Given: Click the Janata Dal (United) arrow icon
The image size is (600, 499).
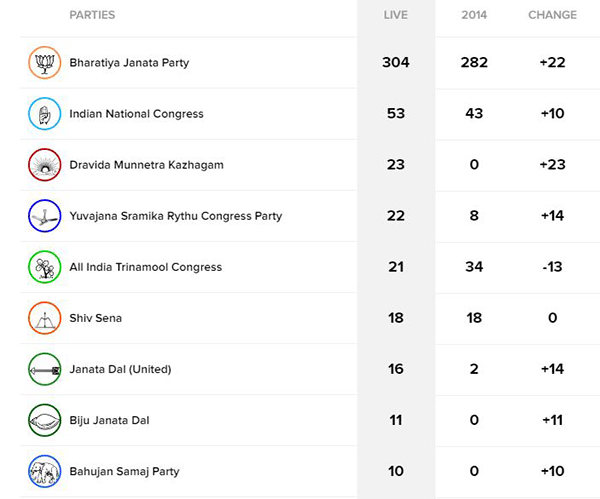Looking at the screenshot, I should pyautogui.click(x=44, y=369).
